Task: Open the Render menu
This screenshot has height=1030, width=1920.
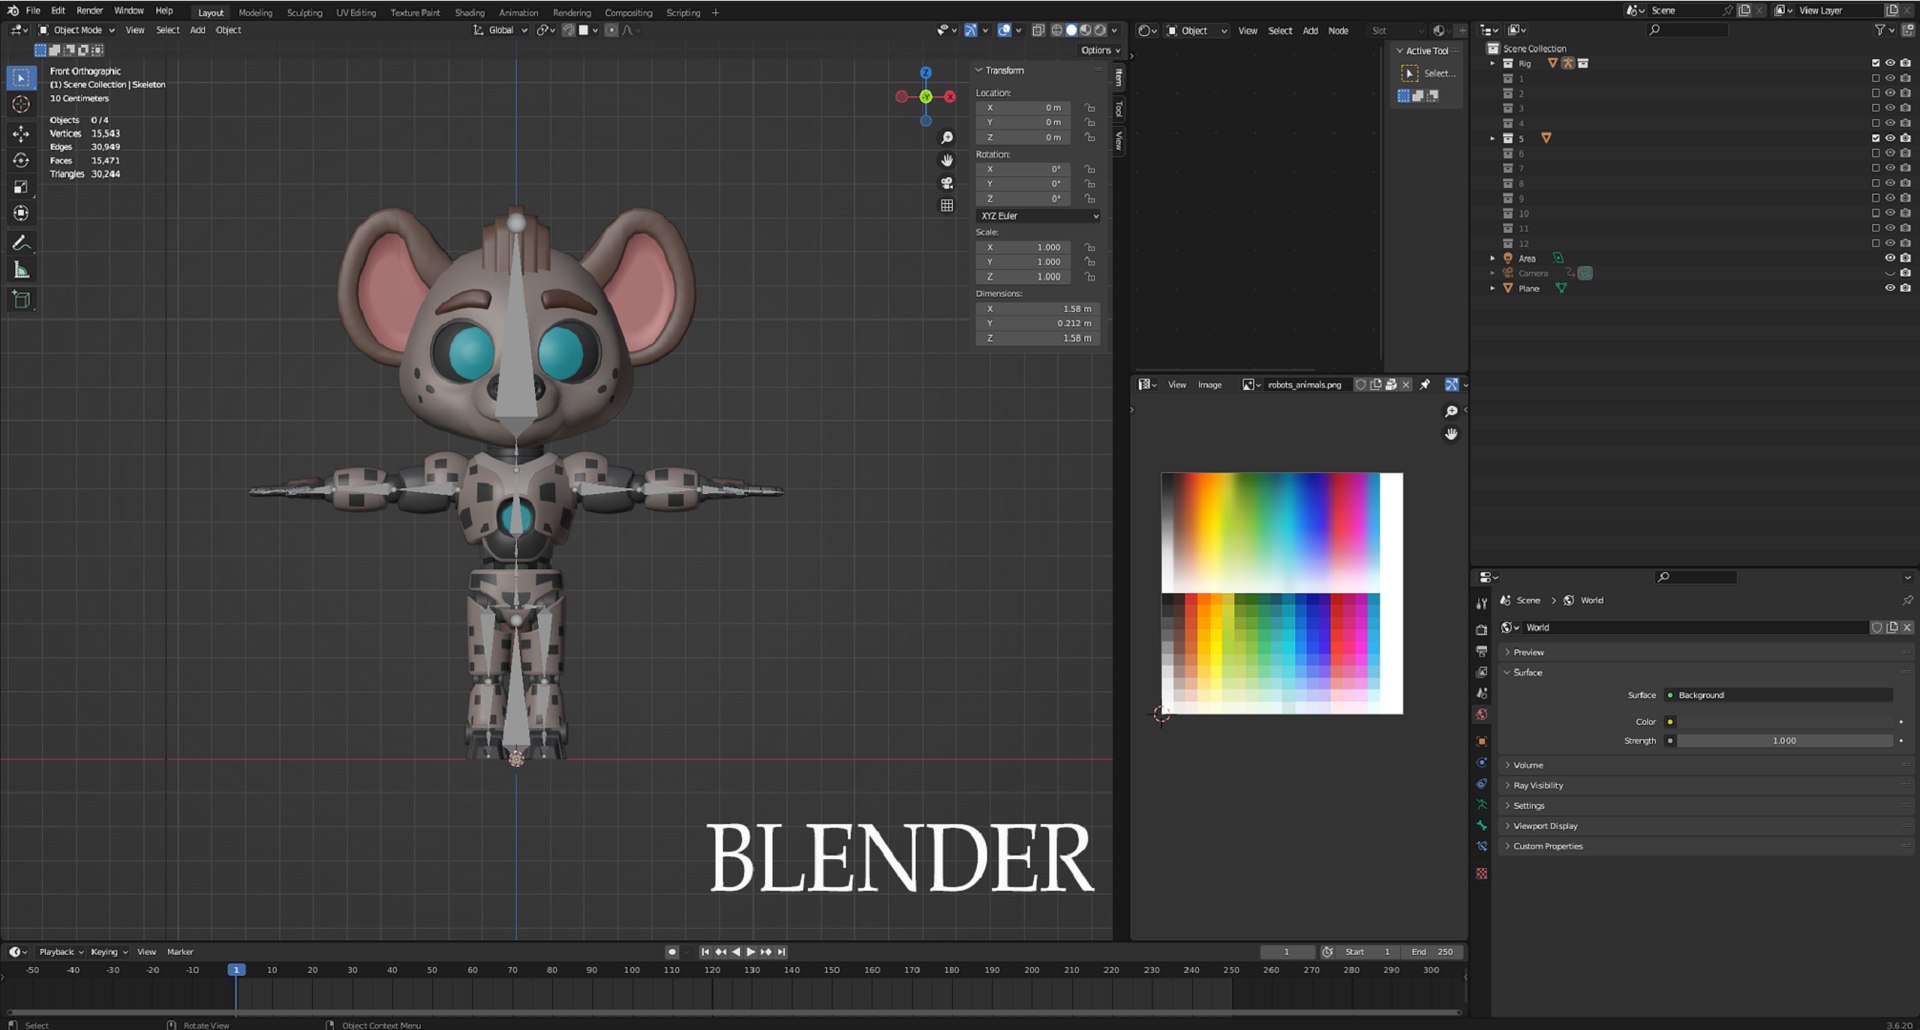Action: coord(89,11)
